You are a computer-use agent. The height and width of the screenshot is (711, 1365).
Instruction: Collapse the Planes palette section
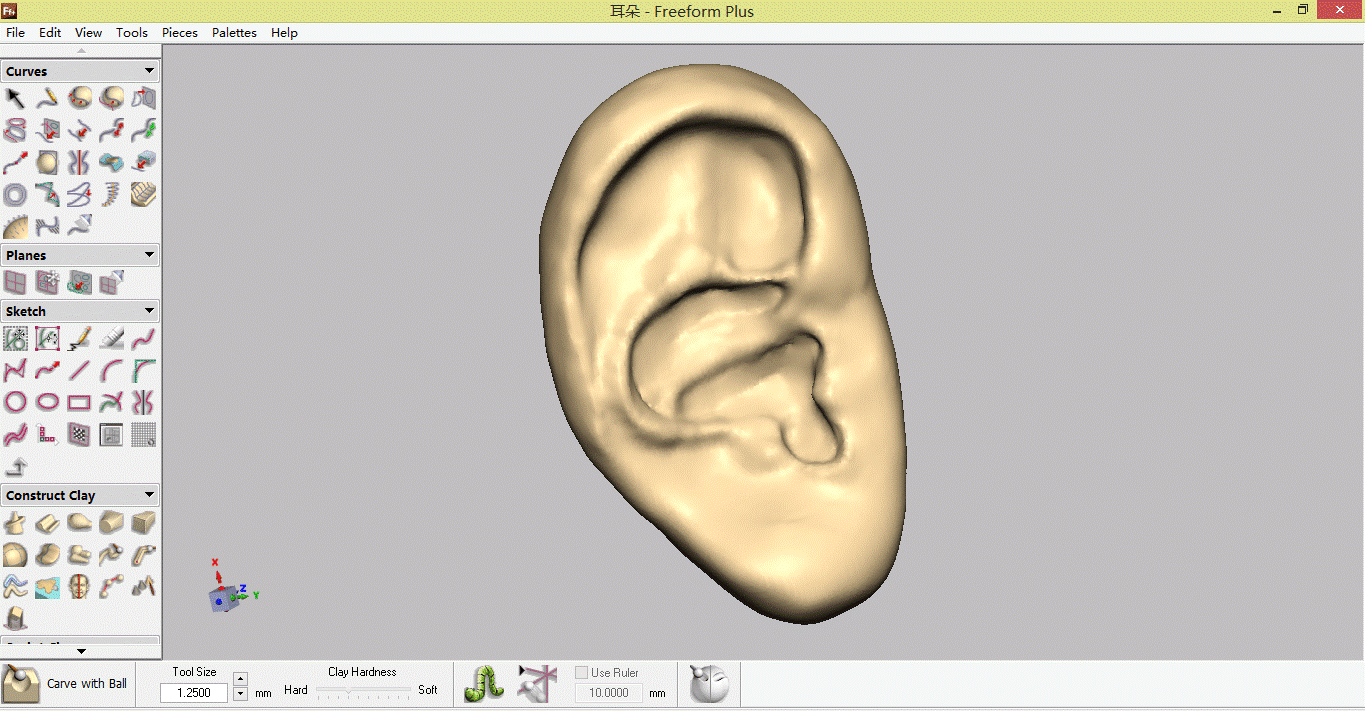coord(149,255)
